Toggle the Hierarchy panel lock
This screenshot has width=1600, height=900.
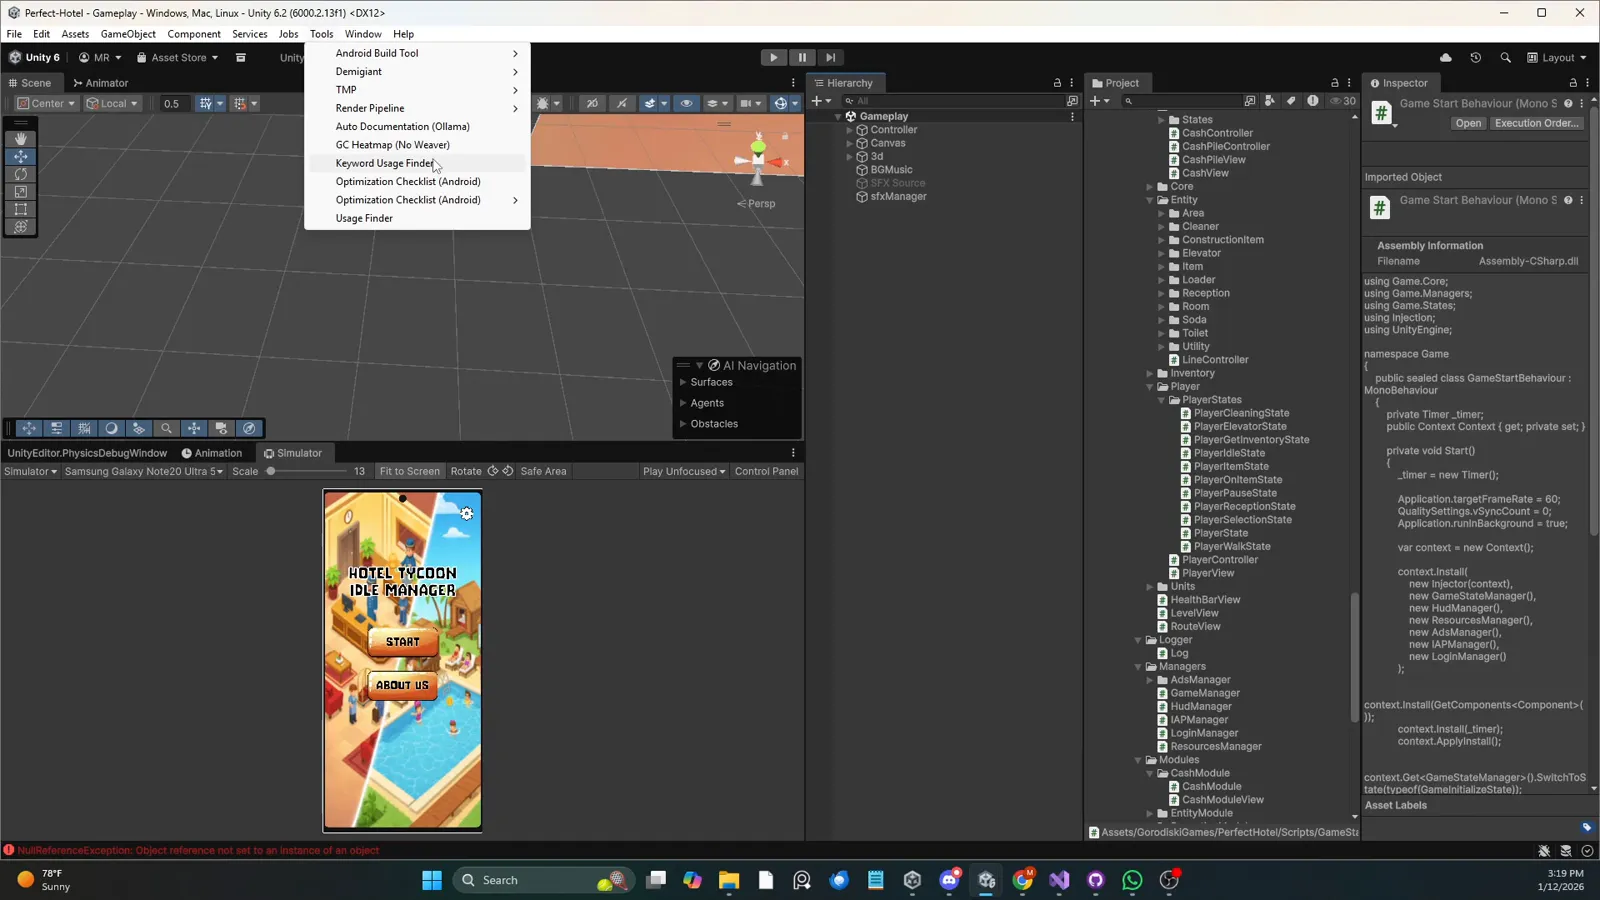point(1057,83)
